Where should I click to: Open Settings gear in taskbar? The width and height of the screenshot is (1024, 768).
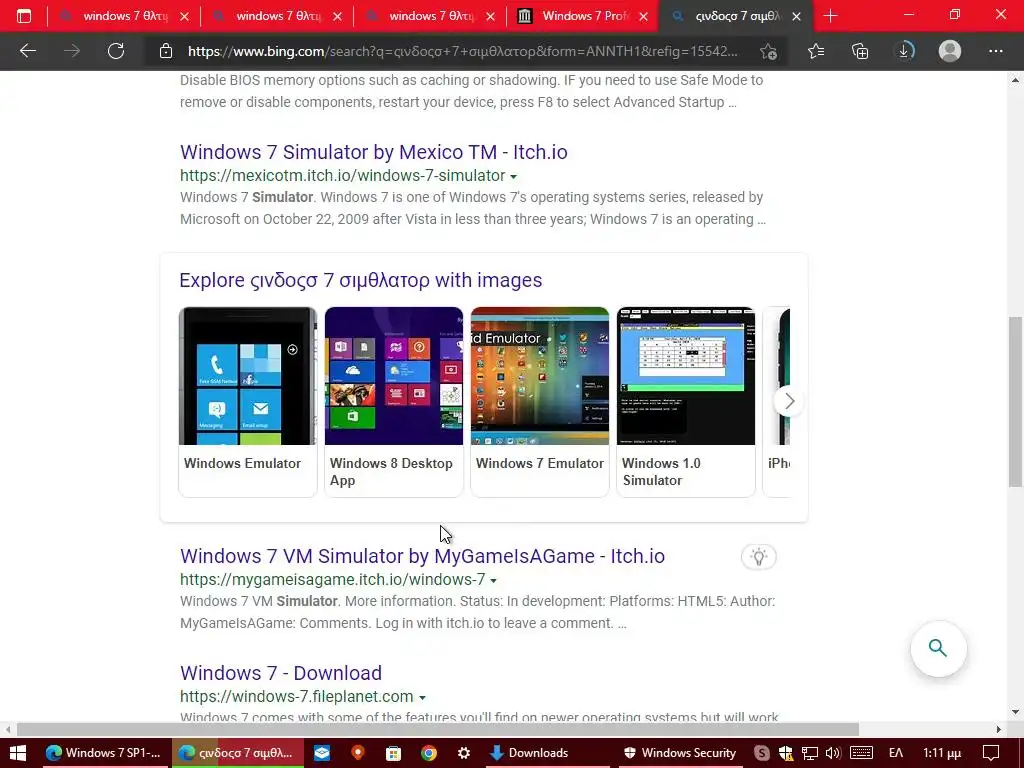[464, 753]
